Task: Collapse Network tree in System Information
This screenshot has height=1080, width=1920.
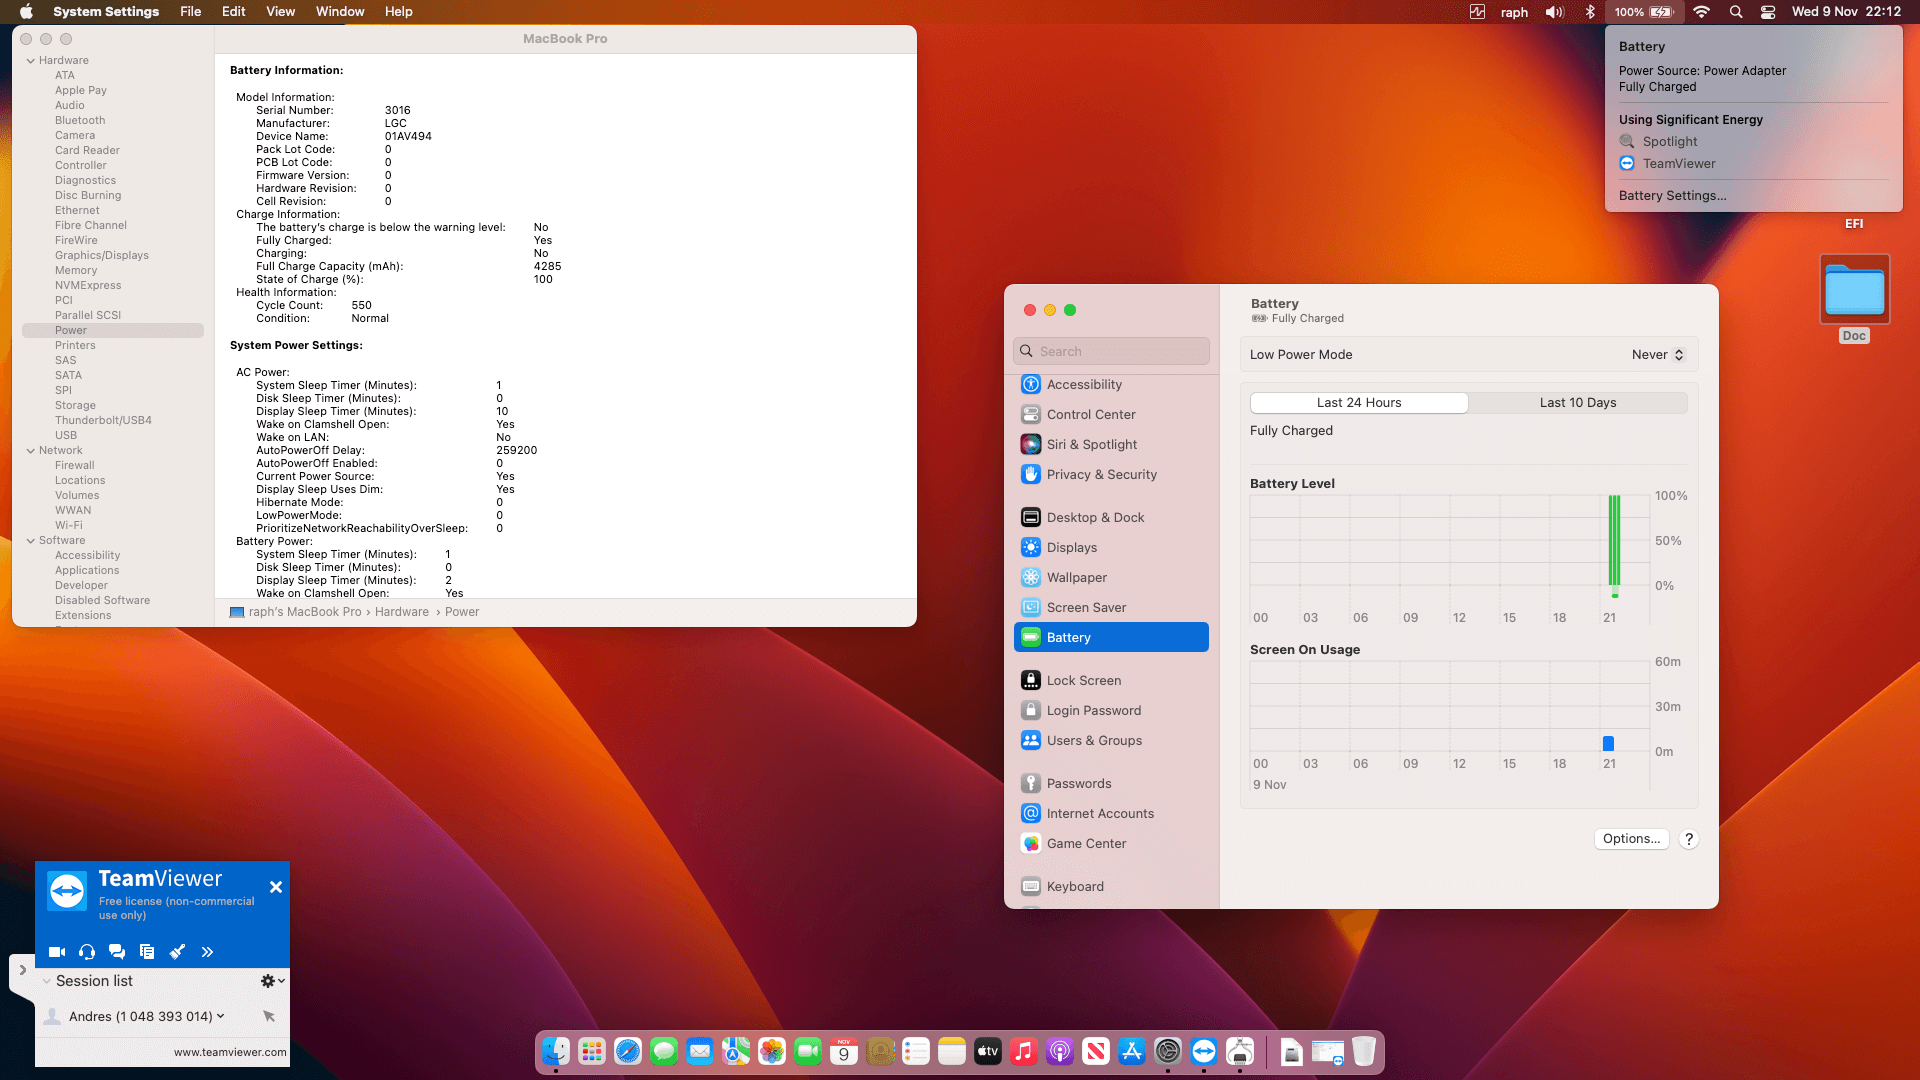Action: pyautogui.click(x=30, y=451)
